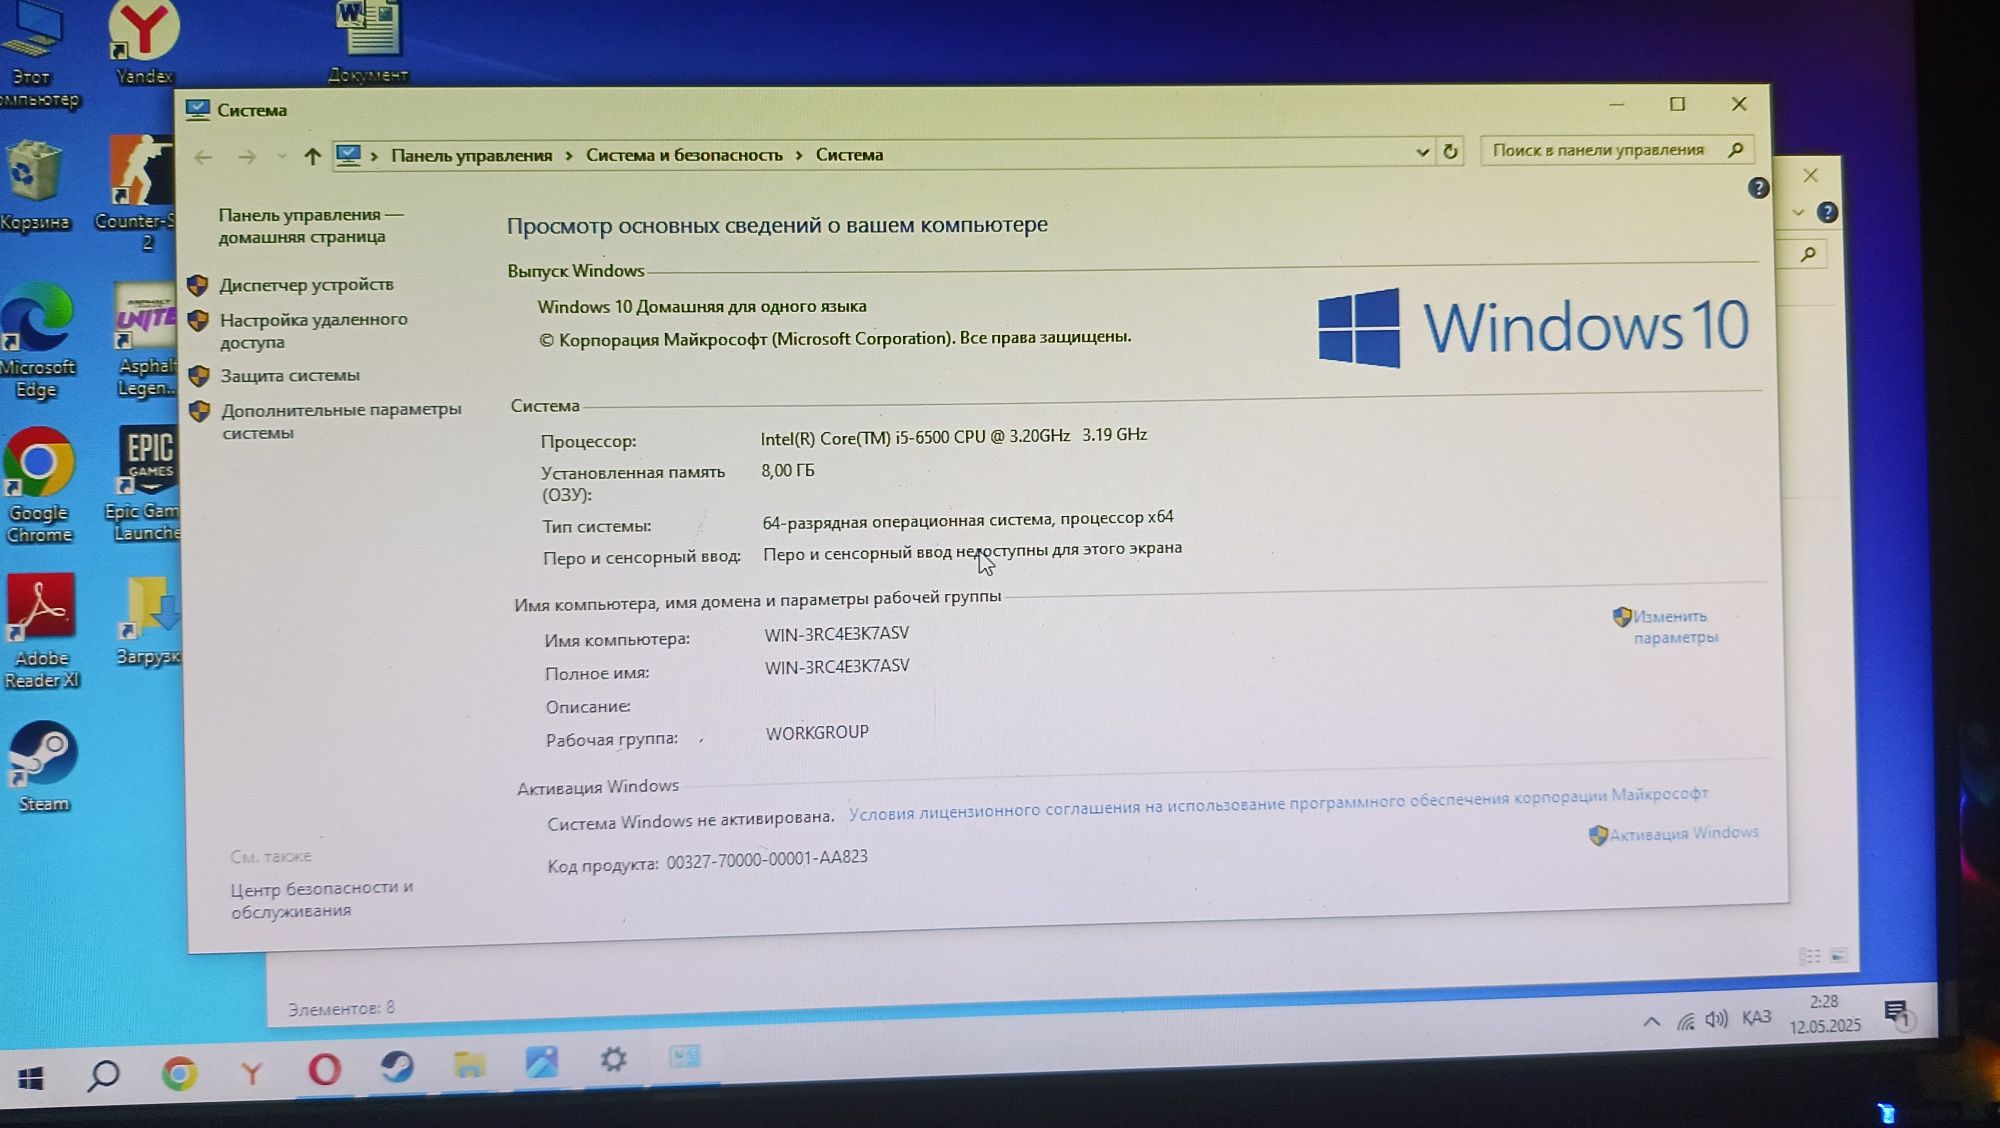Click the up one level arrow
The width and height of the screenshot is (2000, 1128).
tap(312, 156)
